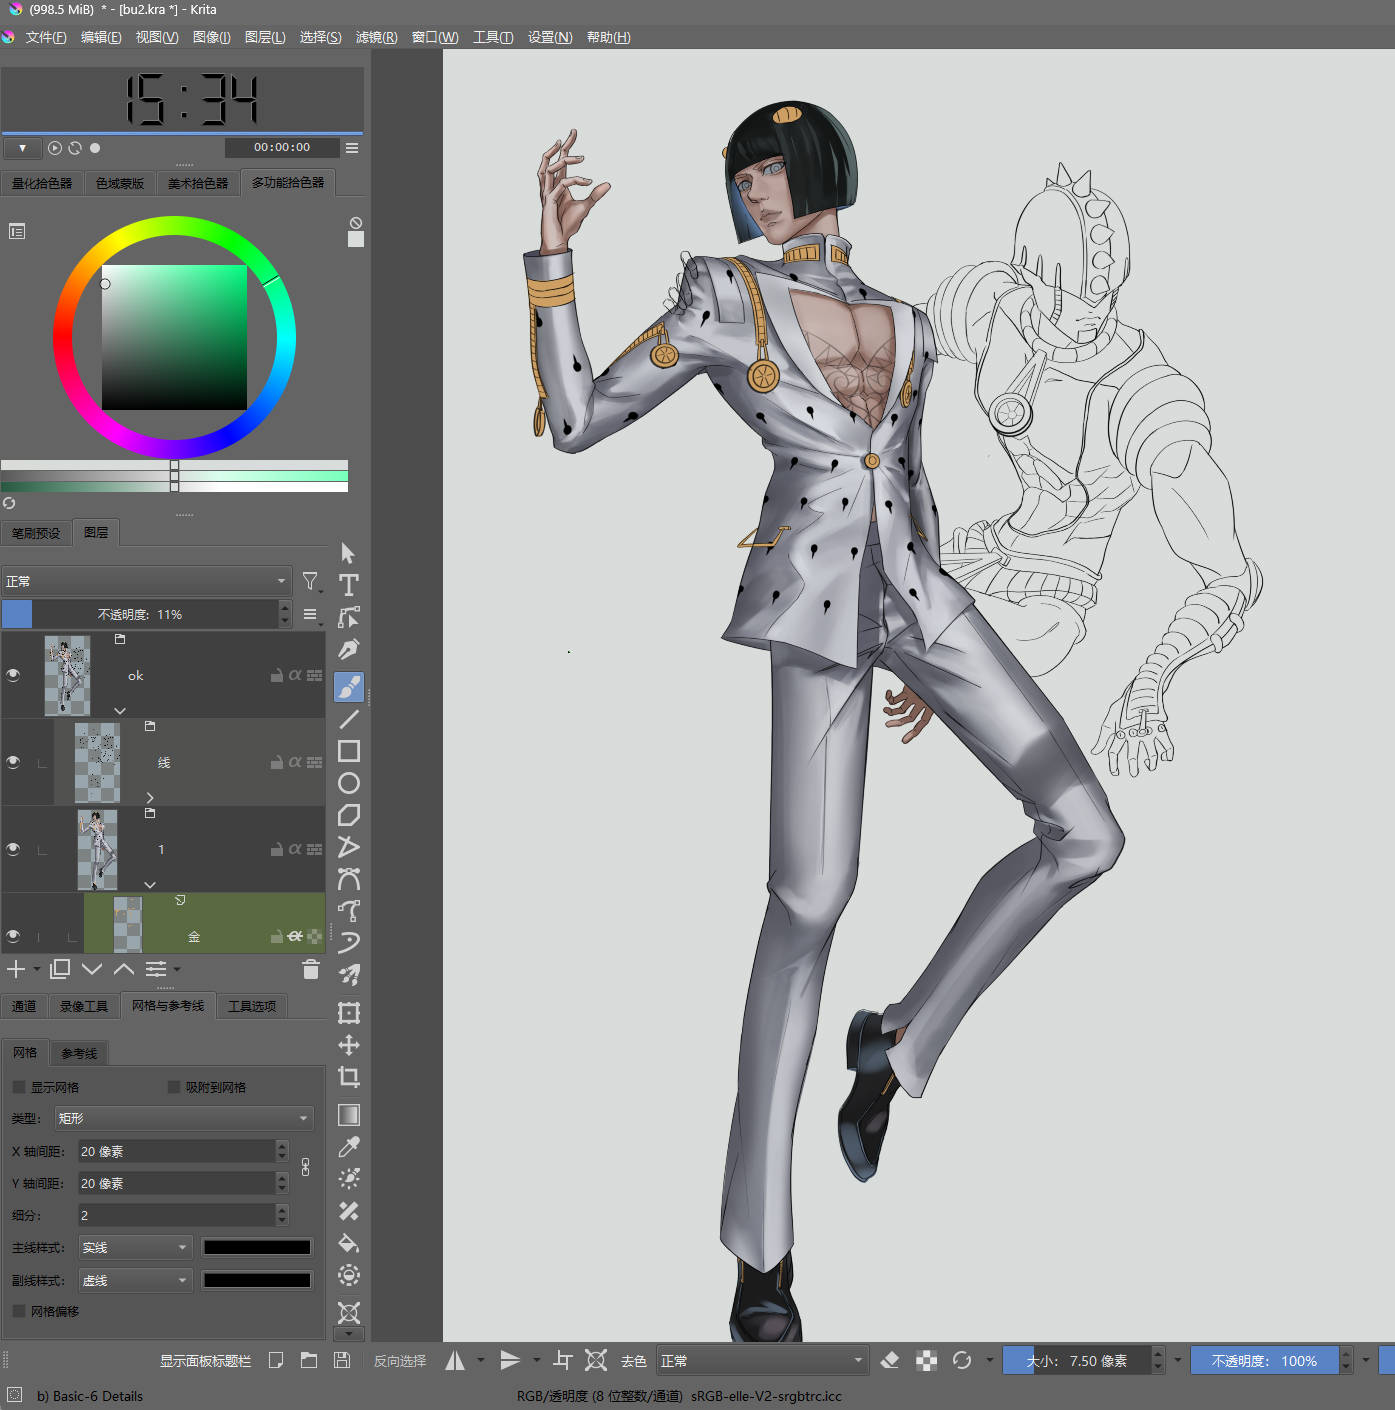Enable the 吸附到网格 checkbox
The image size is (1395, 1410).
click(x=174, y=1087)
